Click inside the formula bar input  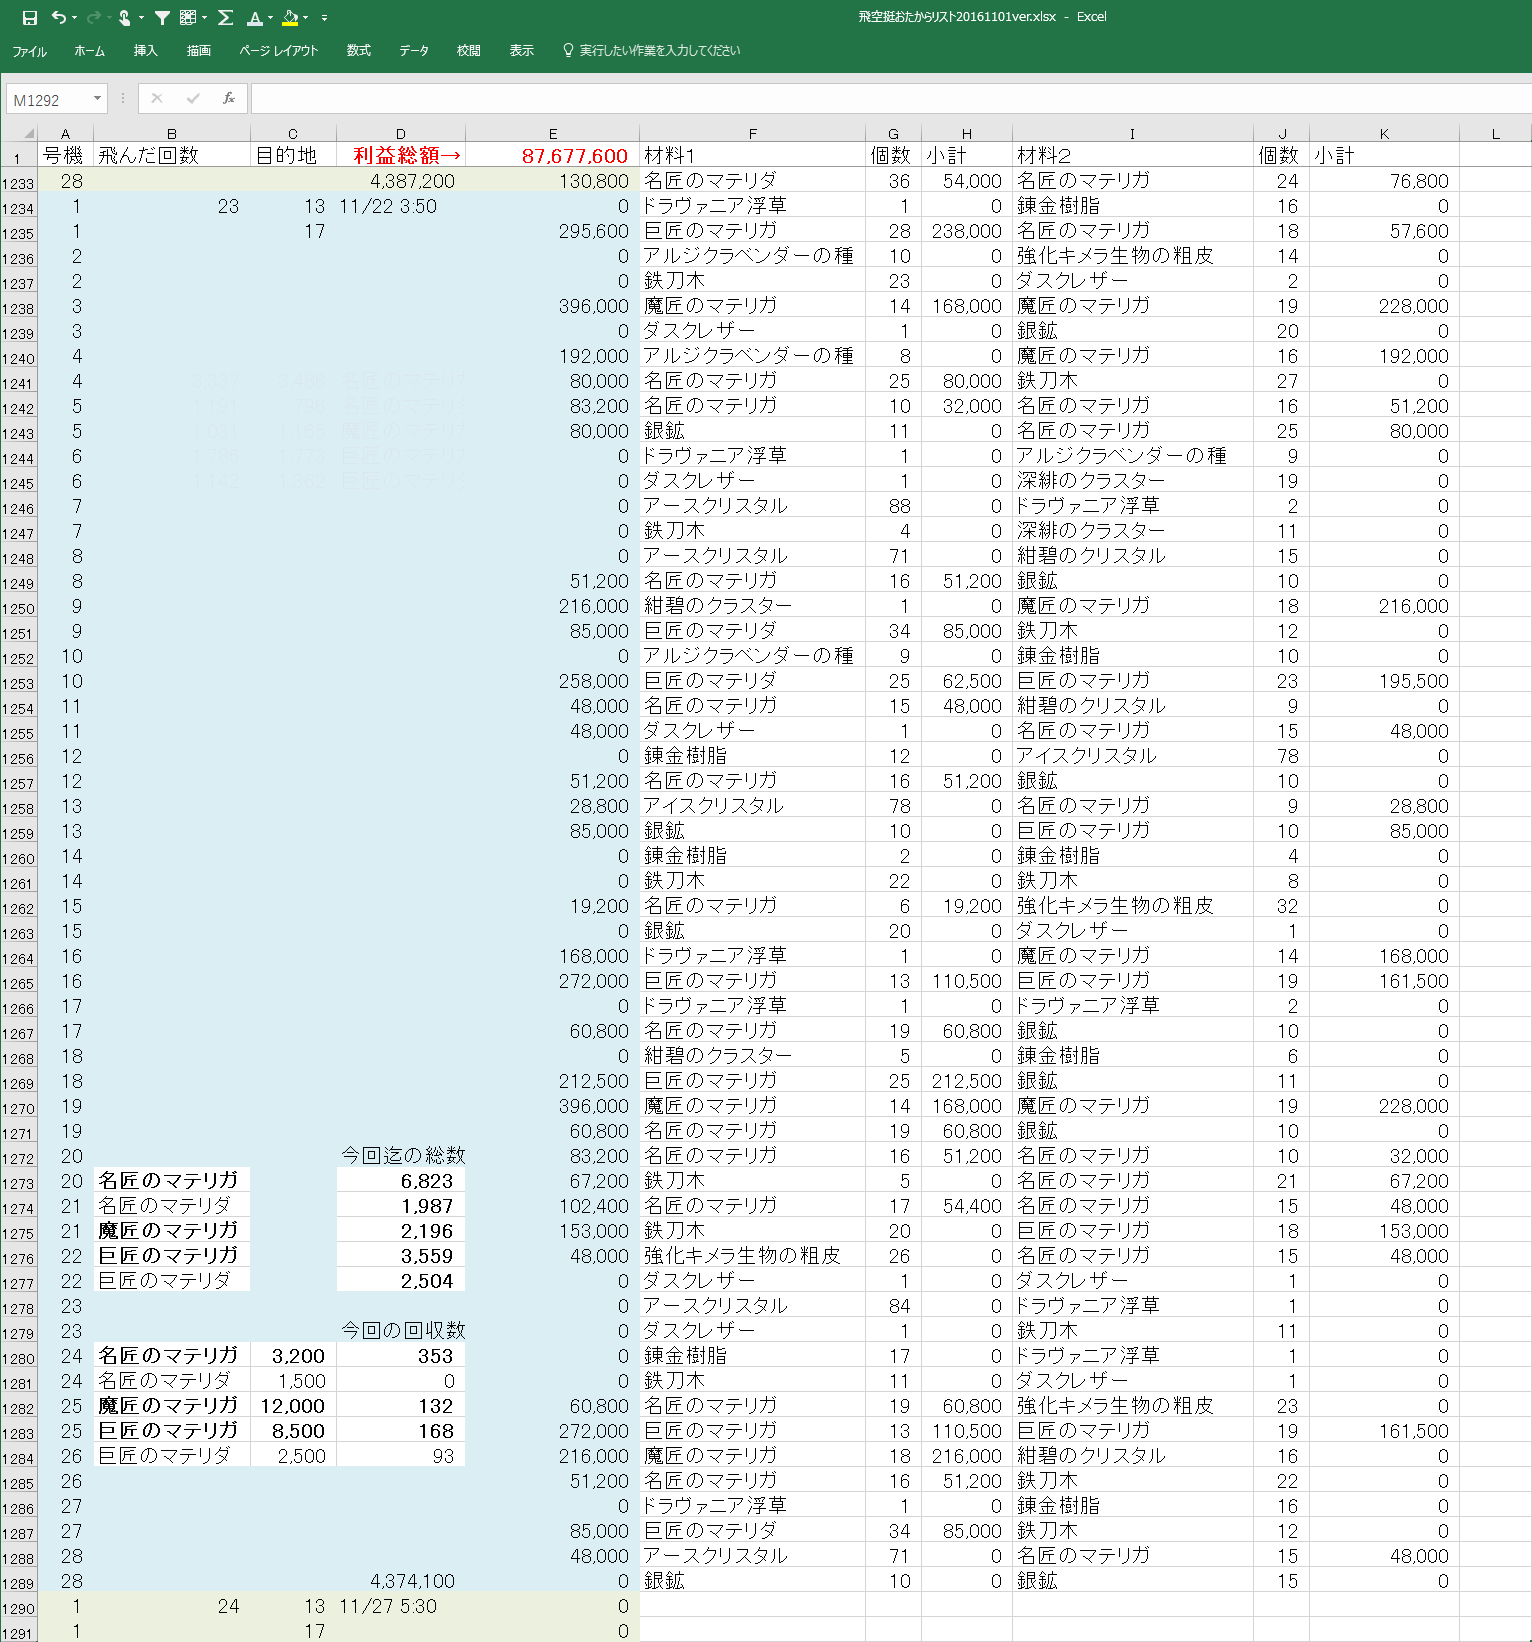880,98
